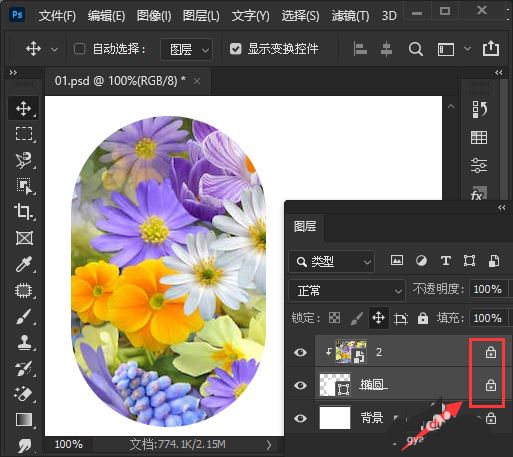Expand the workspace chooser arrow

467,49
